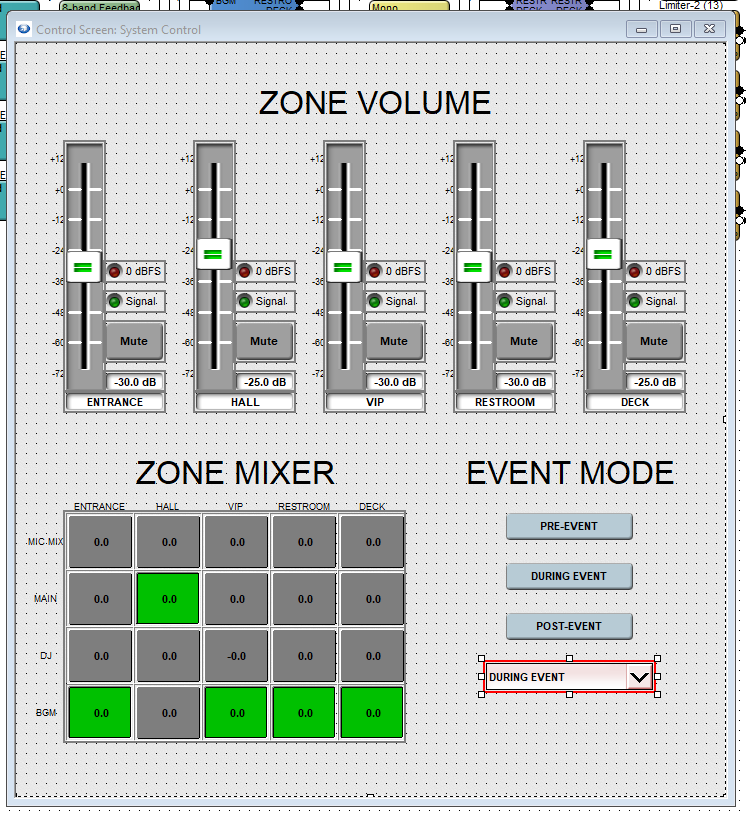Click the ENTRANCE 0 dBFS clip indicator
This screenshot has width=746, height=817.
click(114, 271)
